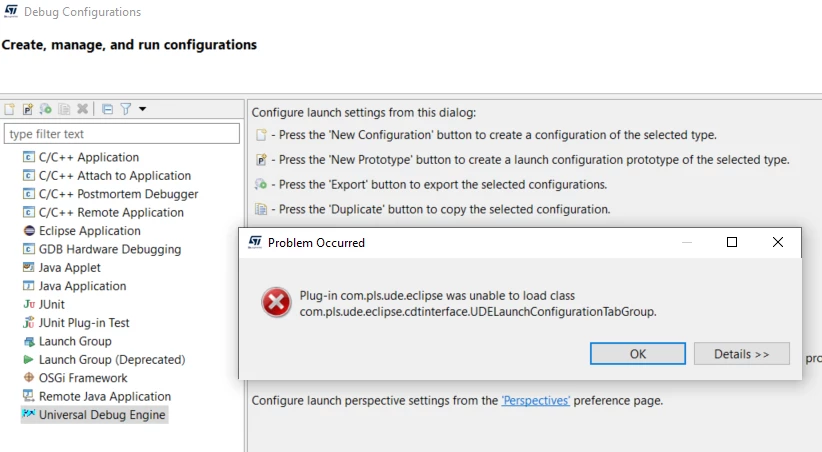Click the New launch configuration toolbar icon
This screenshot has width=822, height=452.
9,109
